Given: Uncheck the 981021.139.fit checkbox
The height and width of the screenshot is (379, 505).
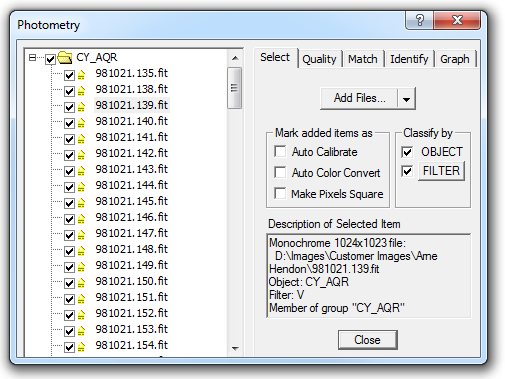Looking at the screenshot, I should tap(69, 107).
